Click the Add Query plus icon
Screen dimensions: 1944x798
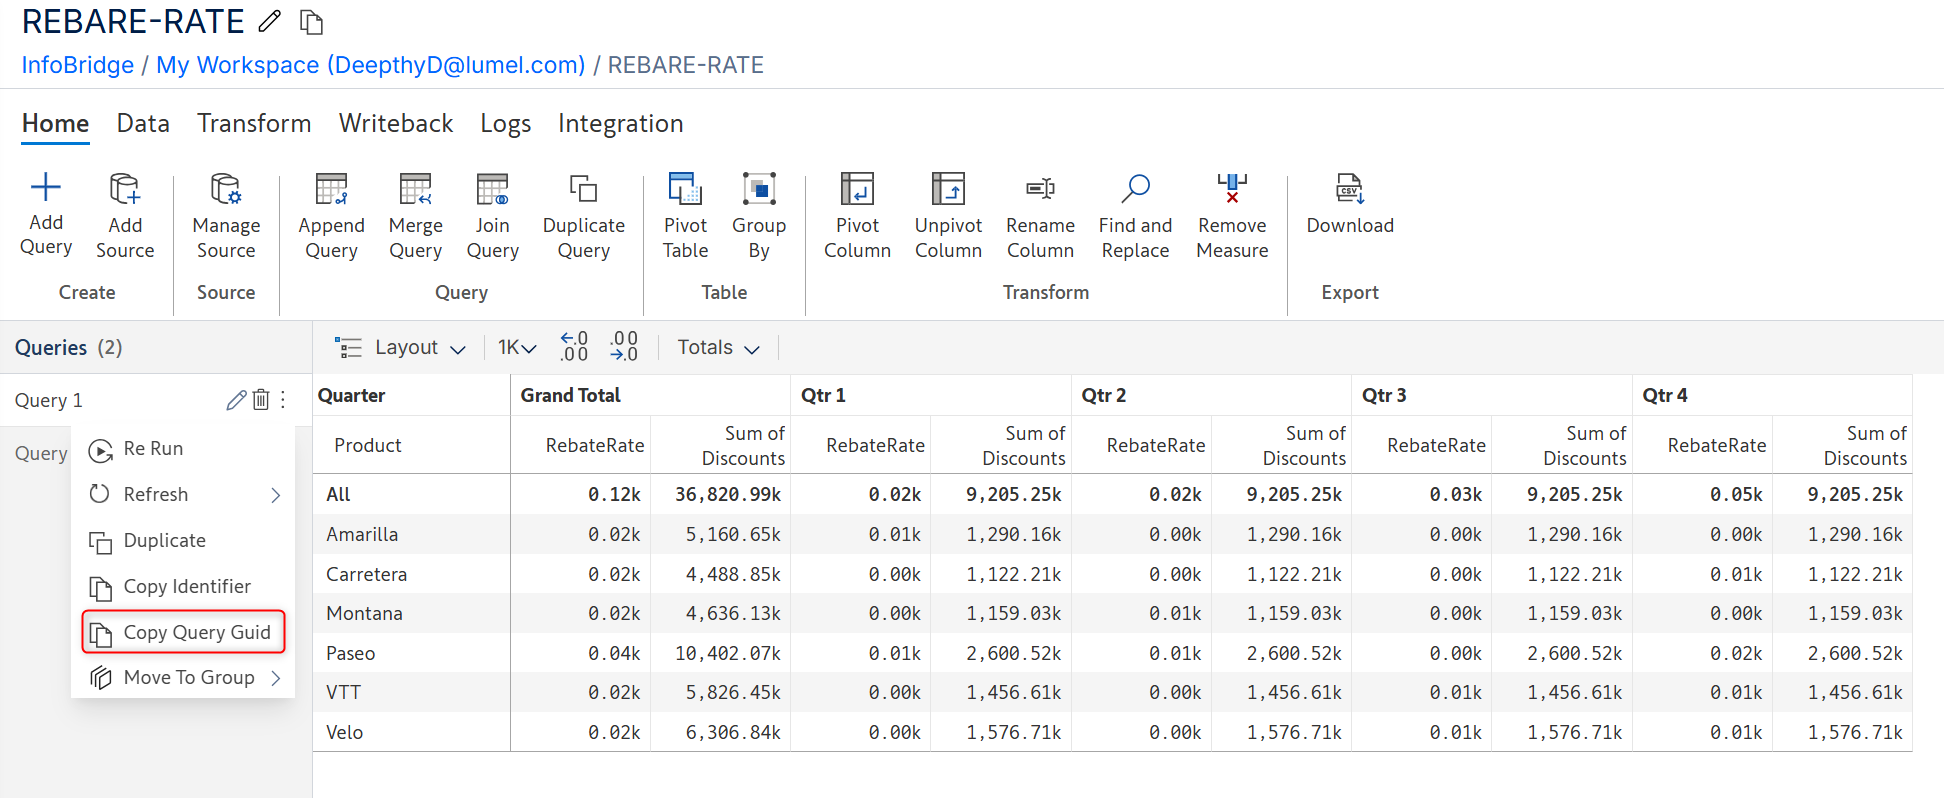pyautogui.click(x=46, y=188)
